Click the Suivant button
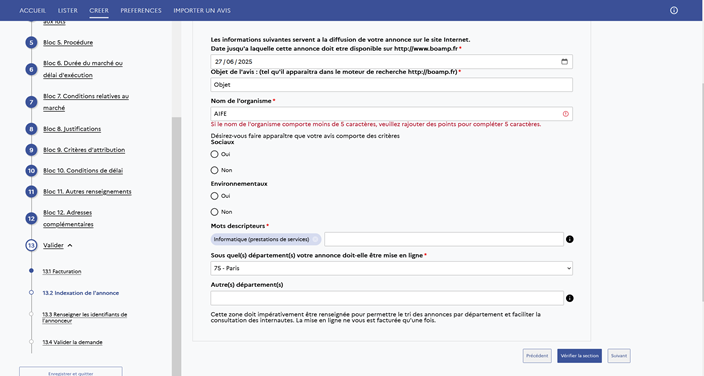 tap(619, 356)
